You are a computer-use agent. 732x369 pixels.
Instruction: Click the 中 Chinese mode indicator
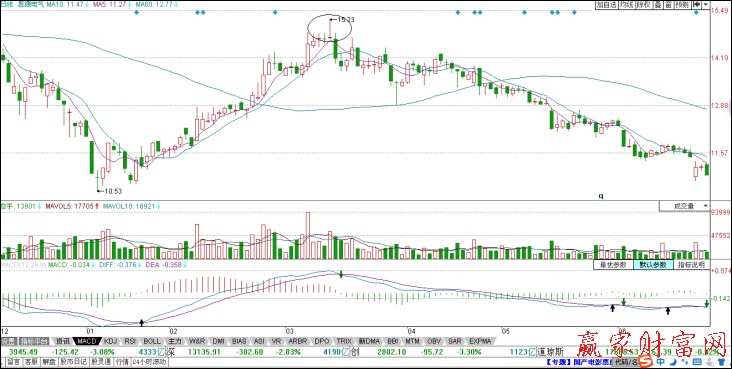tap(661, 362)
